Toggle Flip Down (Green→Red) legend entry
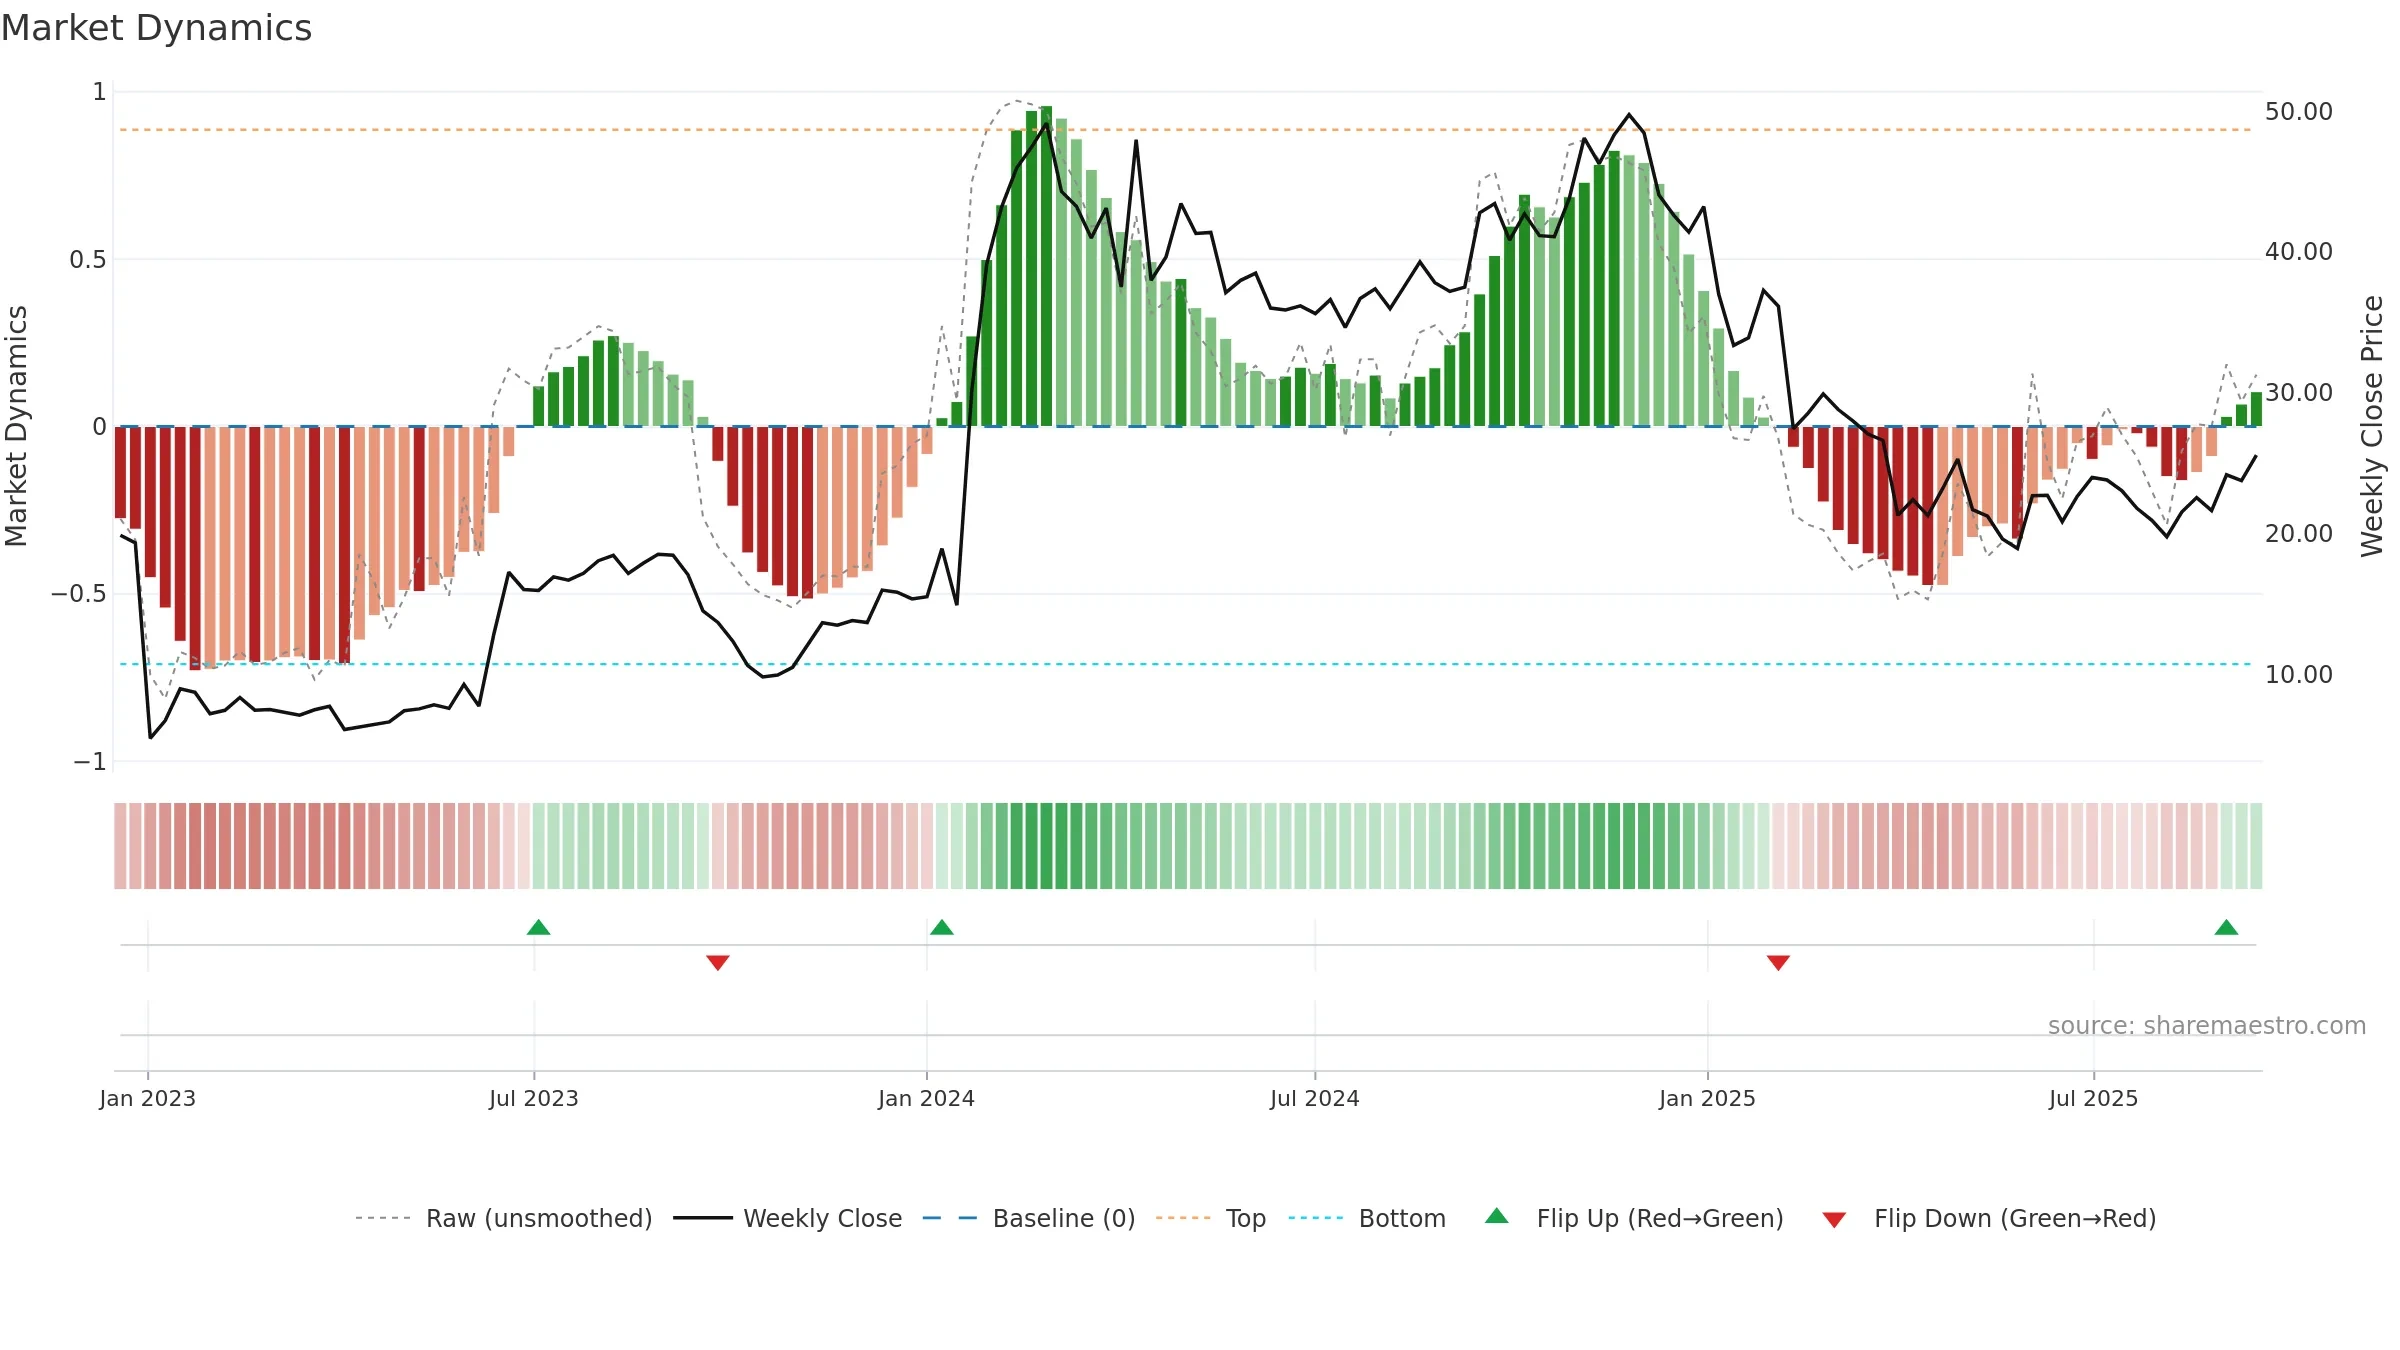 (x=1989, y=1218)
